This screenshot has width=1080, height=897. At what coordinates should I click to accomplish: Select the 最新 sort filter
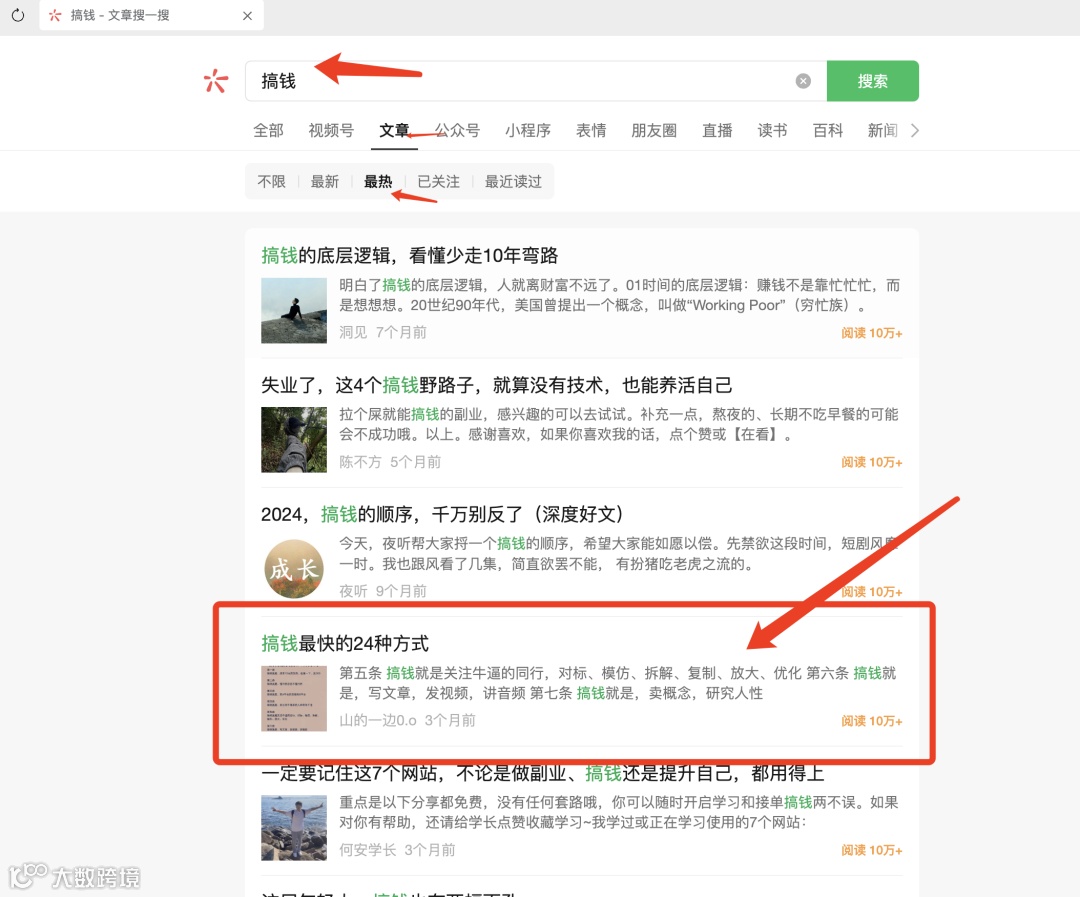tap(324, 181)
